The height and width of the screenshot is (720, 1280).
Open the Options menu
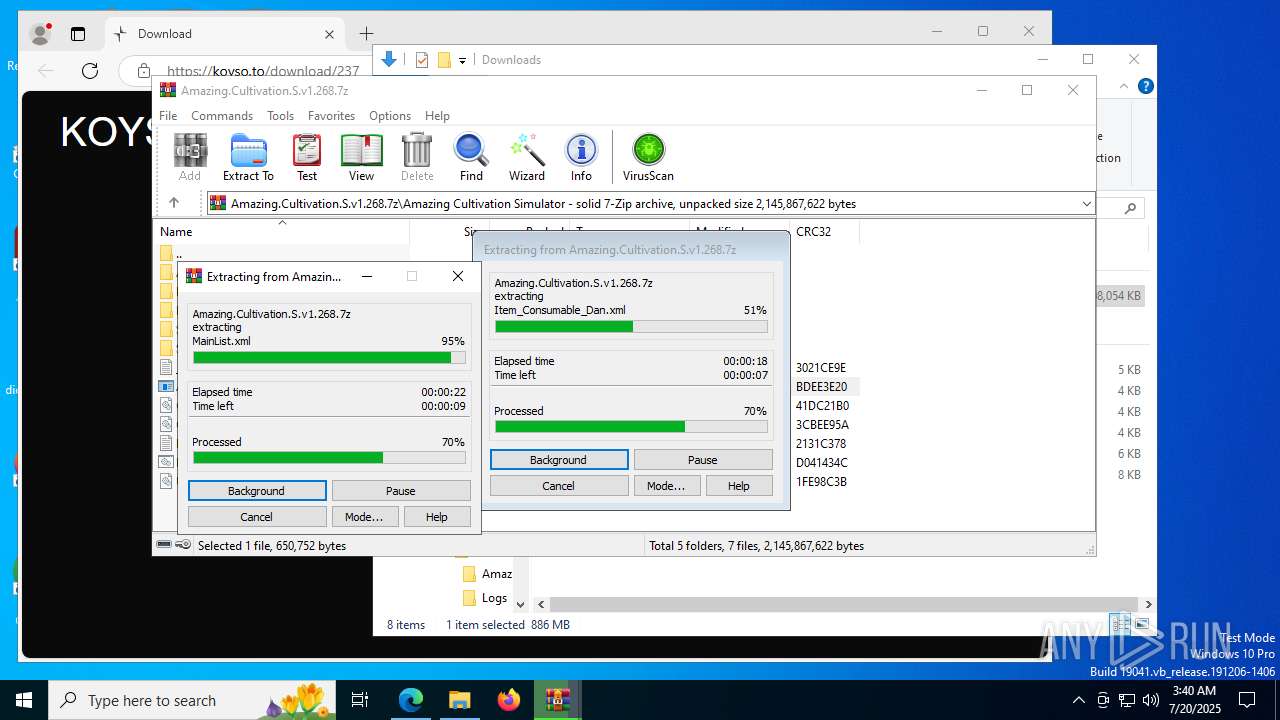click(x=390, y=116)
